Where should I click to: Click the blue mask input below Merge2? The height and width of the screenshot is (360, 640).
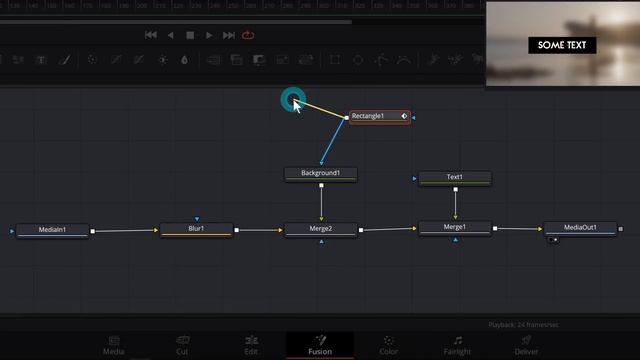tap(322, 242)
